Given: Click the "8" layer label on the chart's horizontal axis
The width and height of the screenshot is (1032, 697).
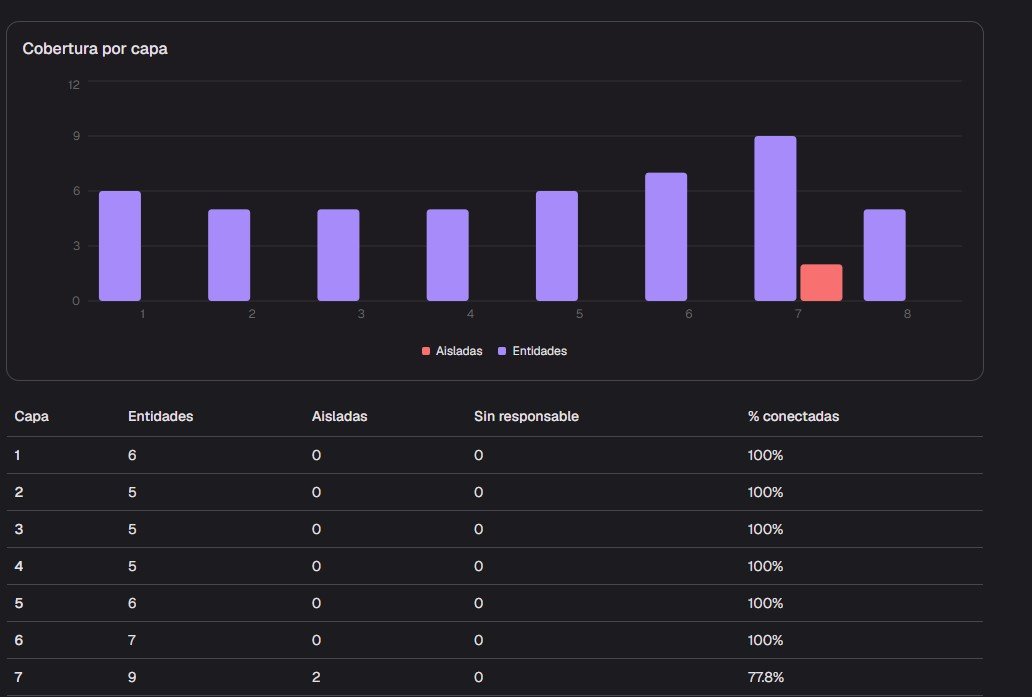Looking at the screenshot, I should [x=907, y=314].
